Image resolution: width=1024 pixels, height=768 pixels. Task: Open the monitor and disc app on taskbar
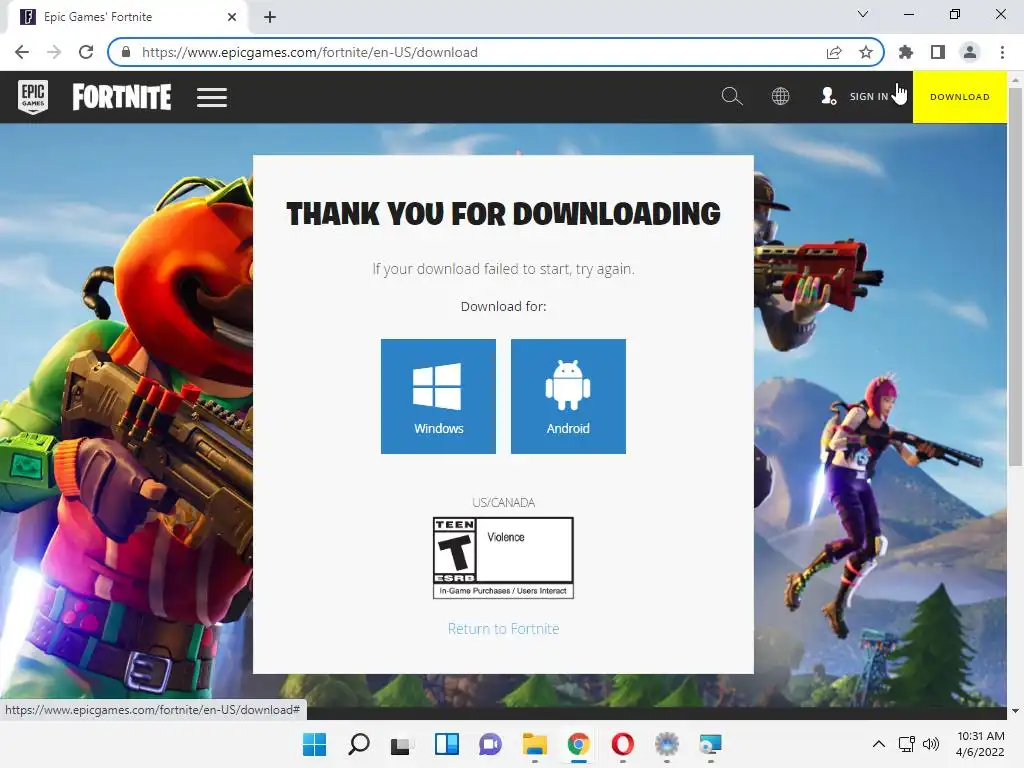coord(711,744)
